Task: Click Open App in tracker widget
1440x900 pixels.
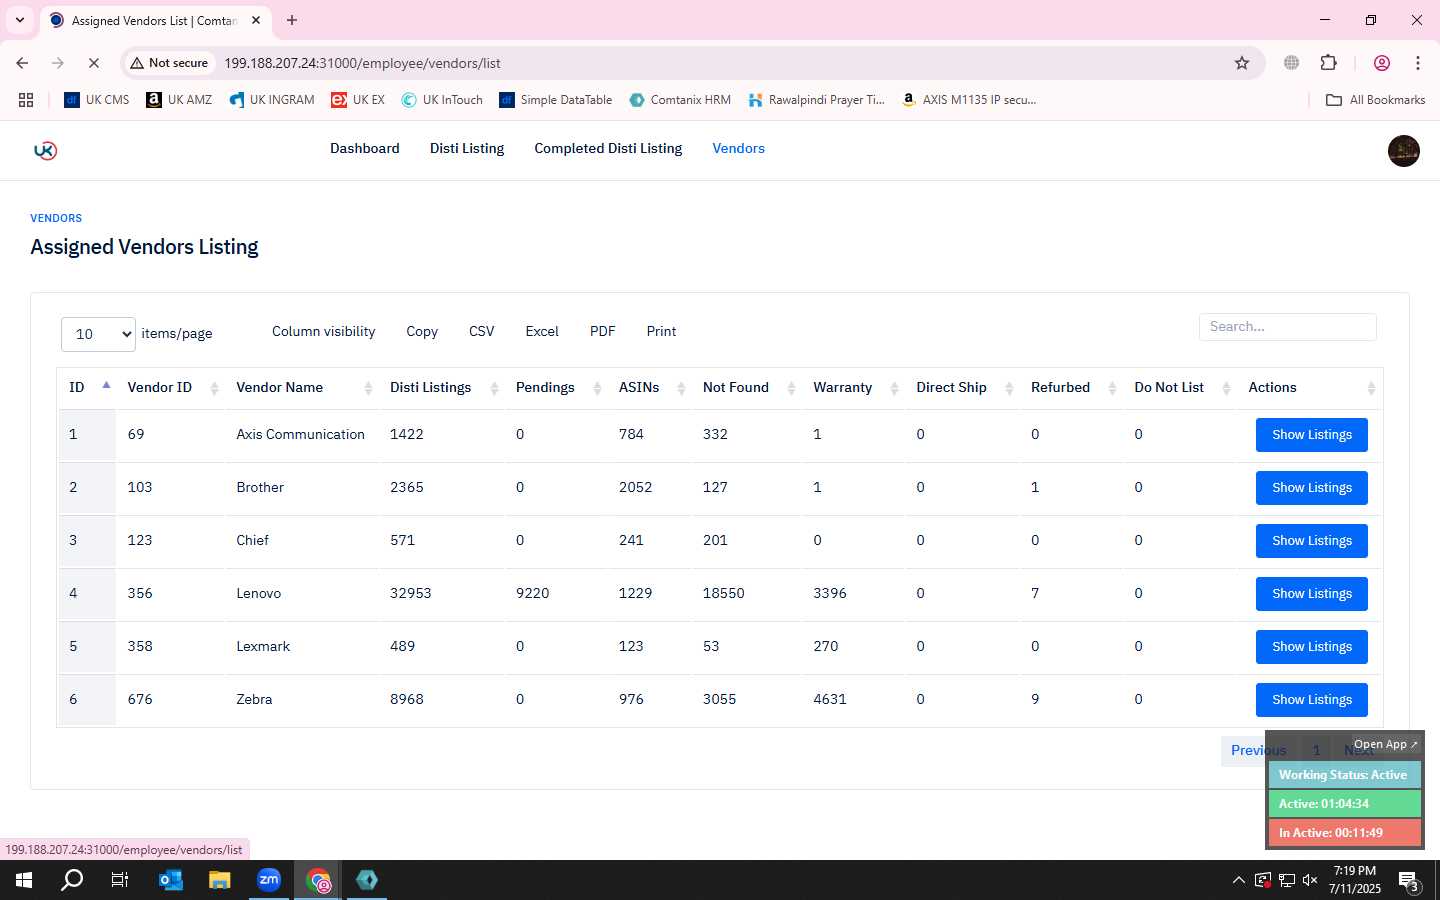Action: click(1385, 744)
